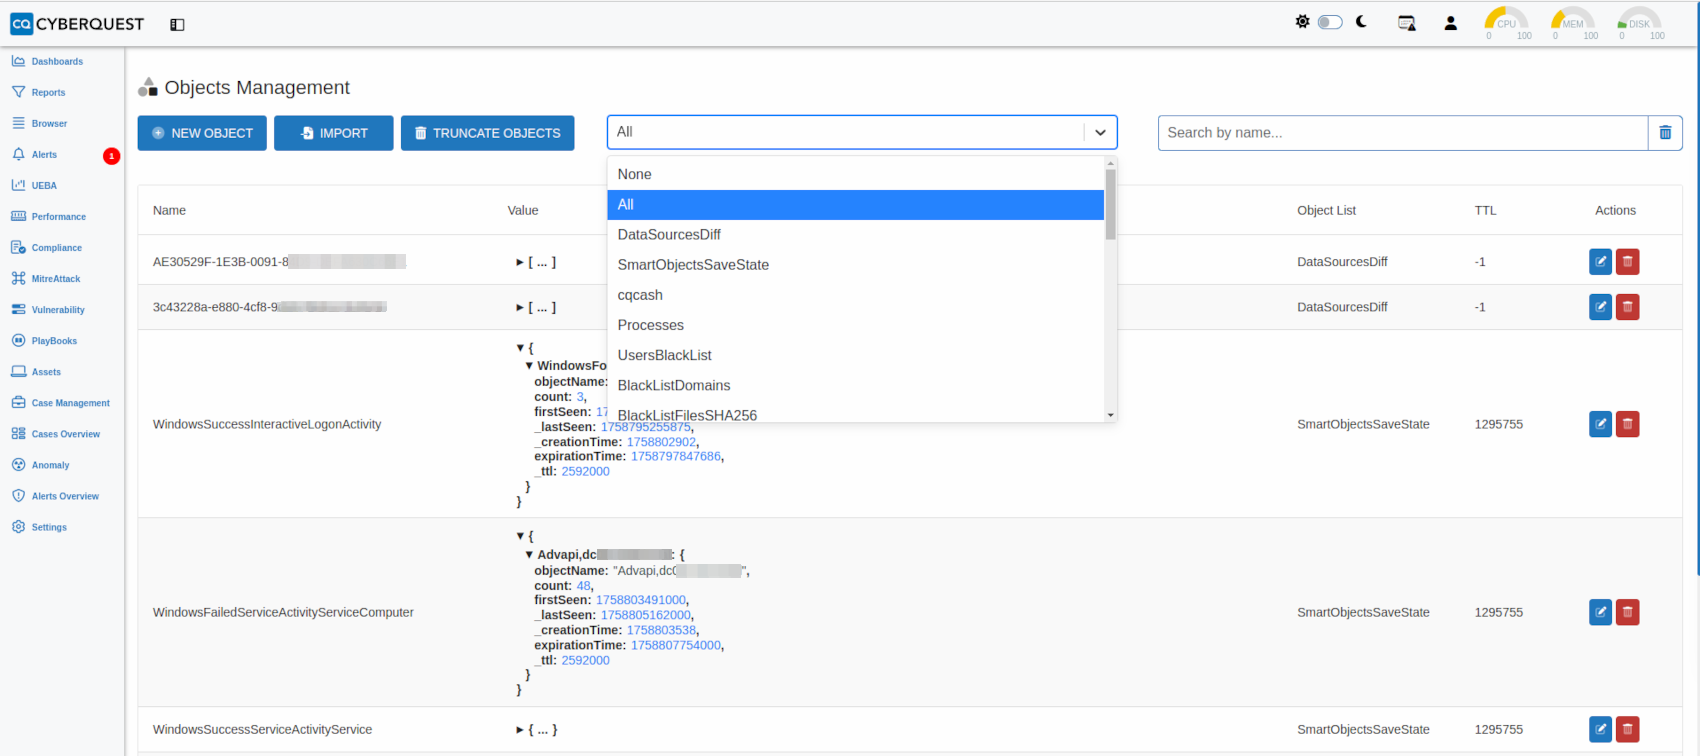Viewport: 1700px width, 756px height.
Task: Edit the WindowsSuccessInteractiveLogonActivity object
Action: 1600,424
